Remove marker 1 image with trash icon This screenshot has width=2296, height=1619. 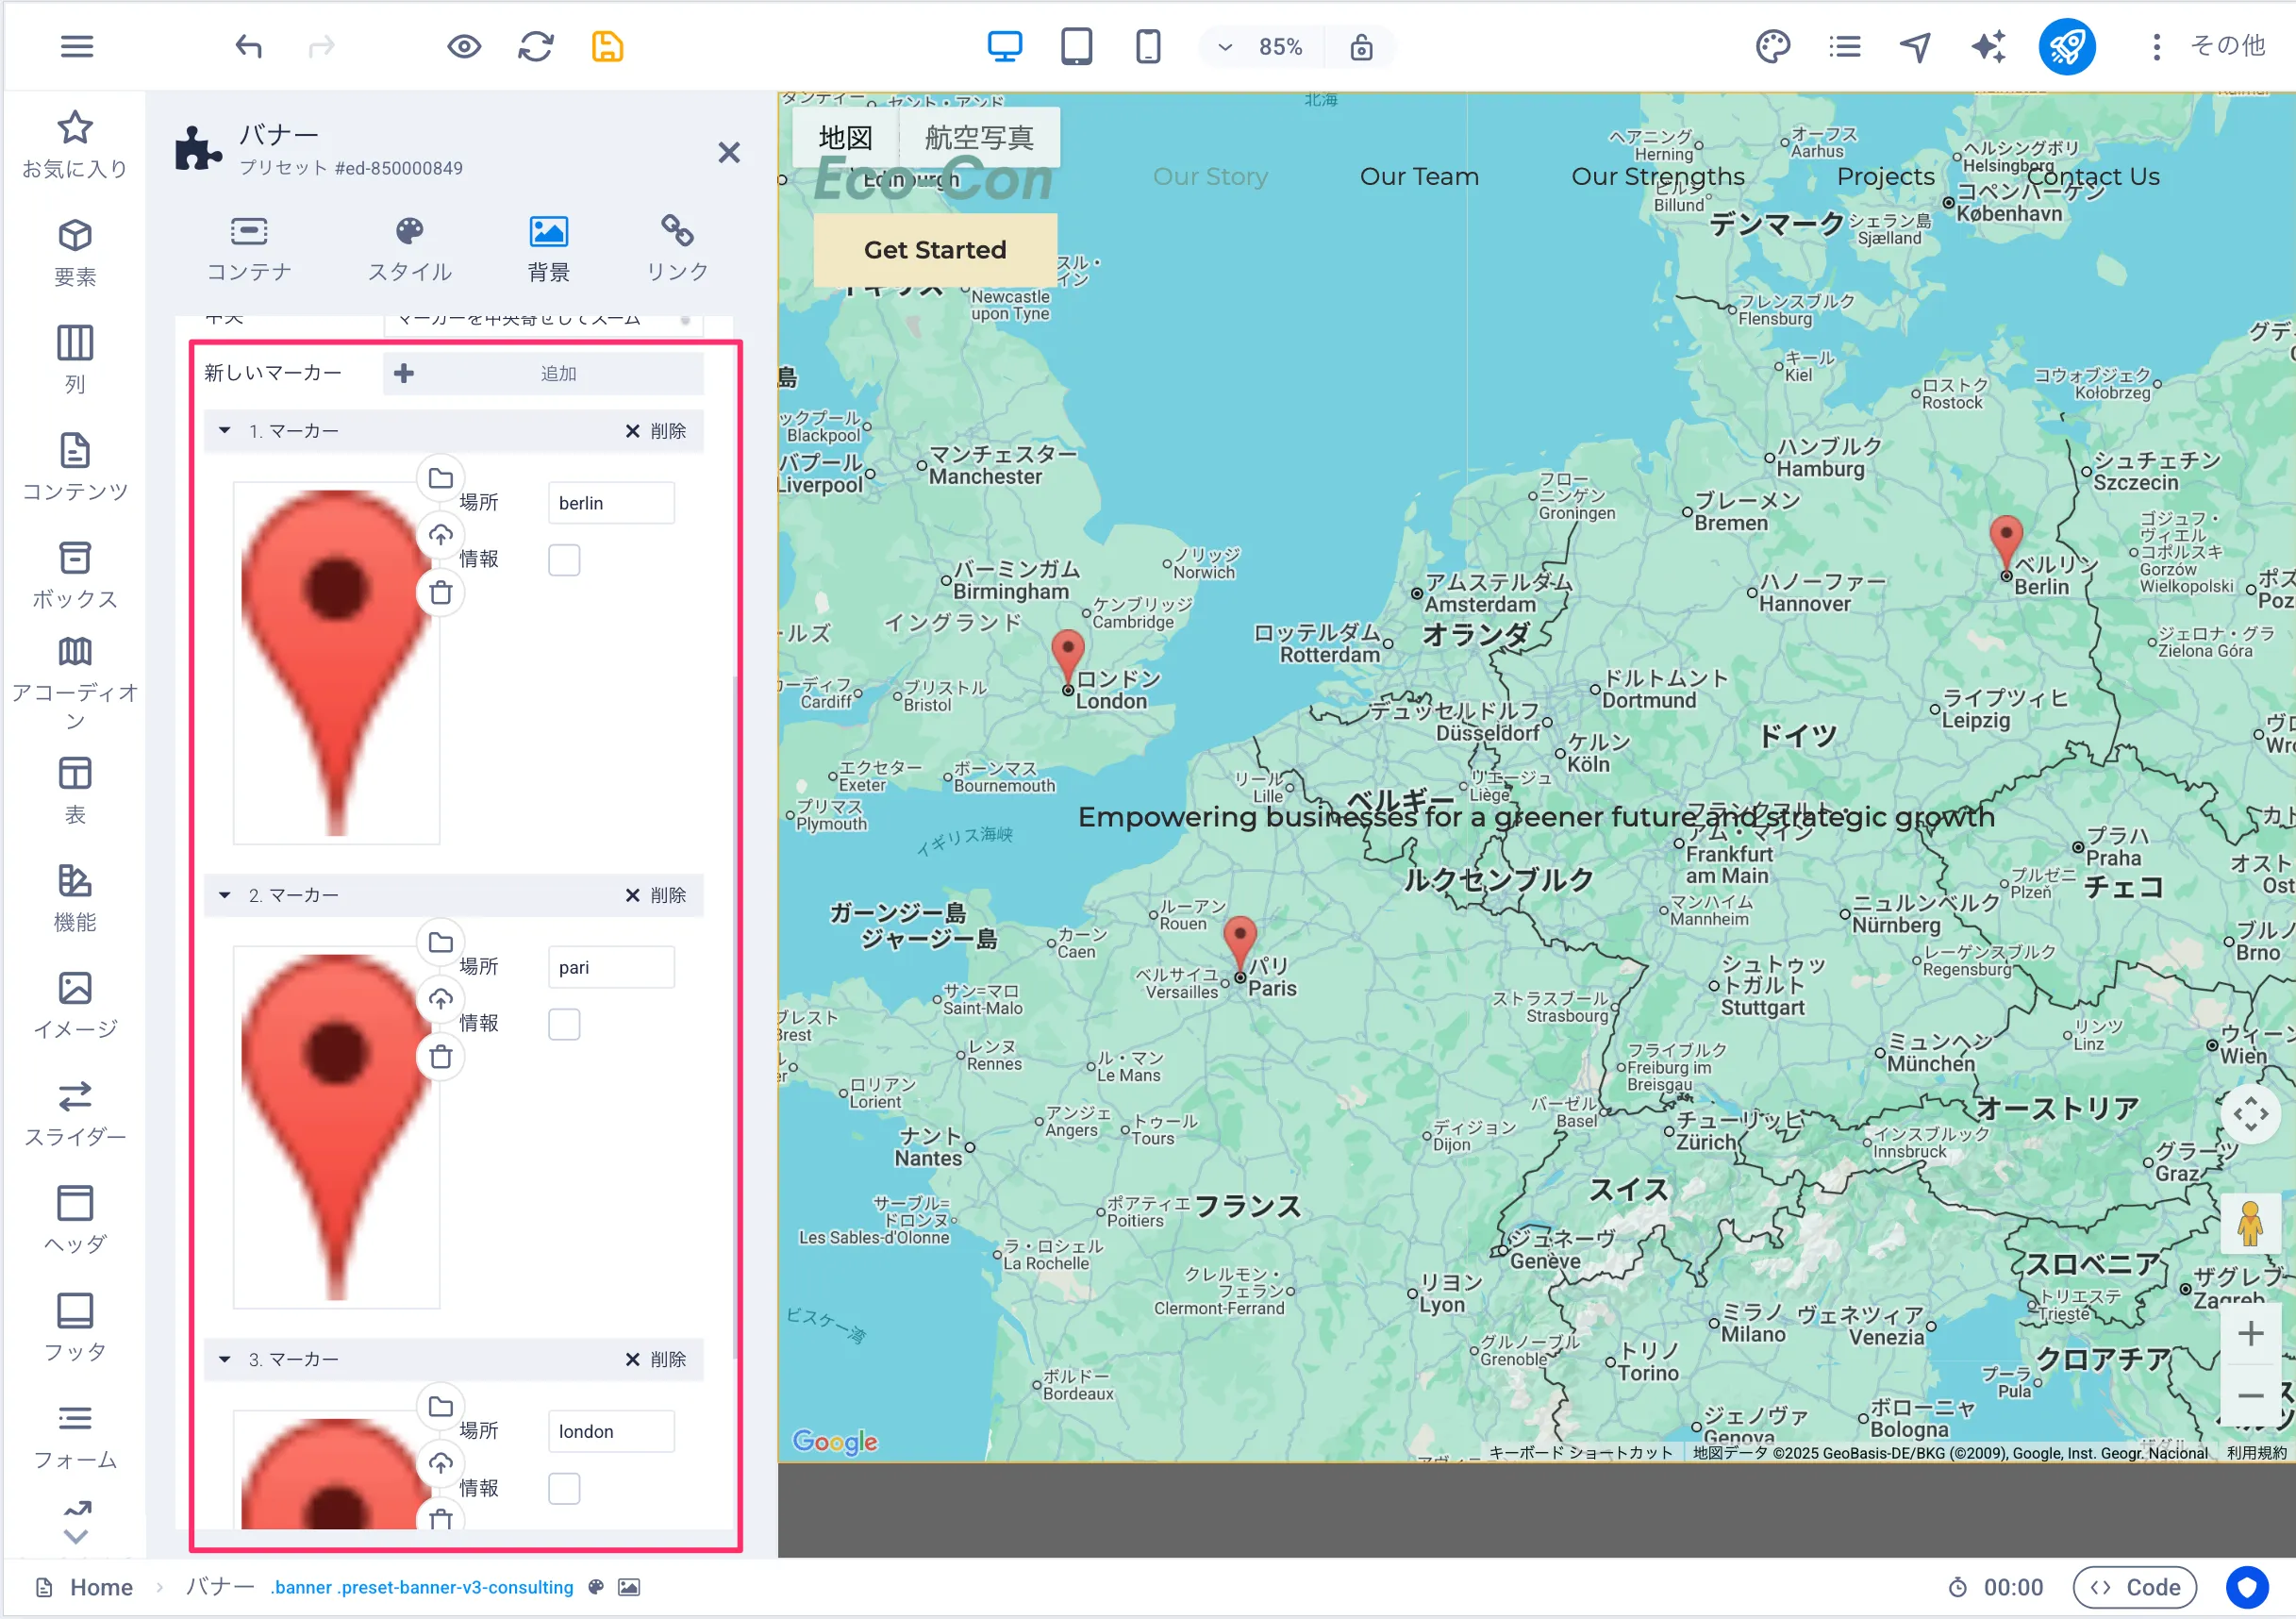tap(440, 592)
